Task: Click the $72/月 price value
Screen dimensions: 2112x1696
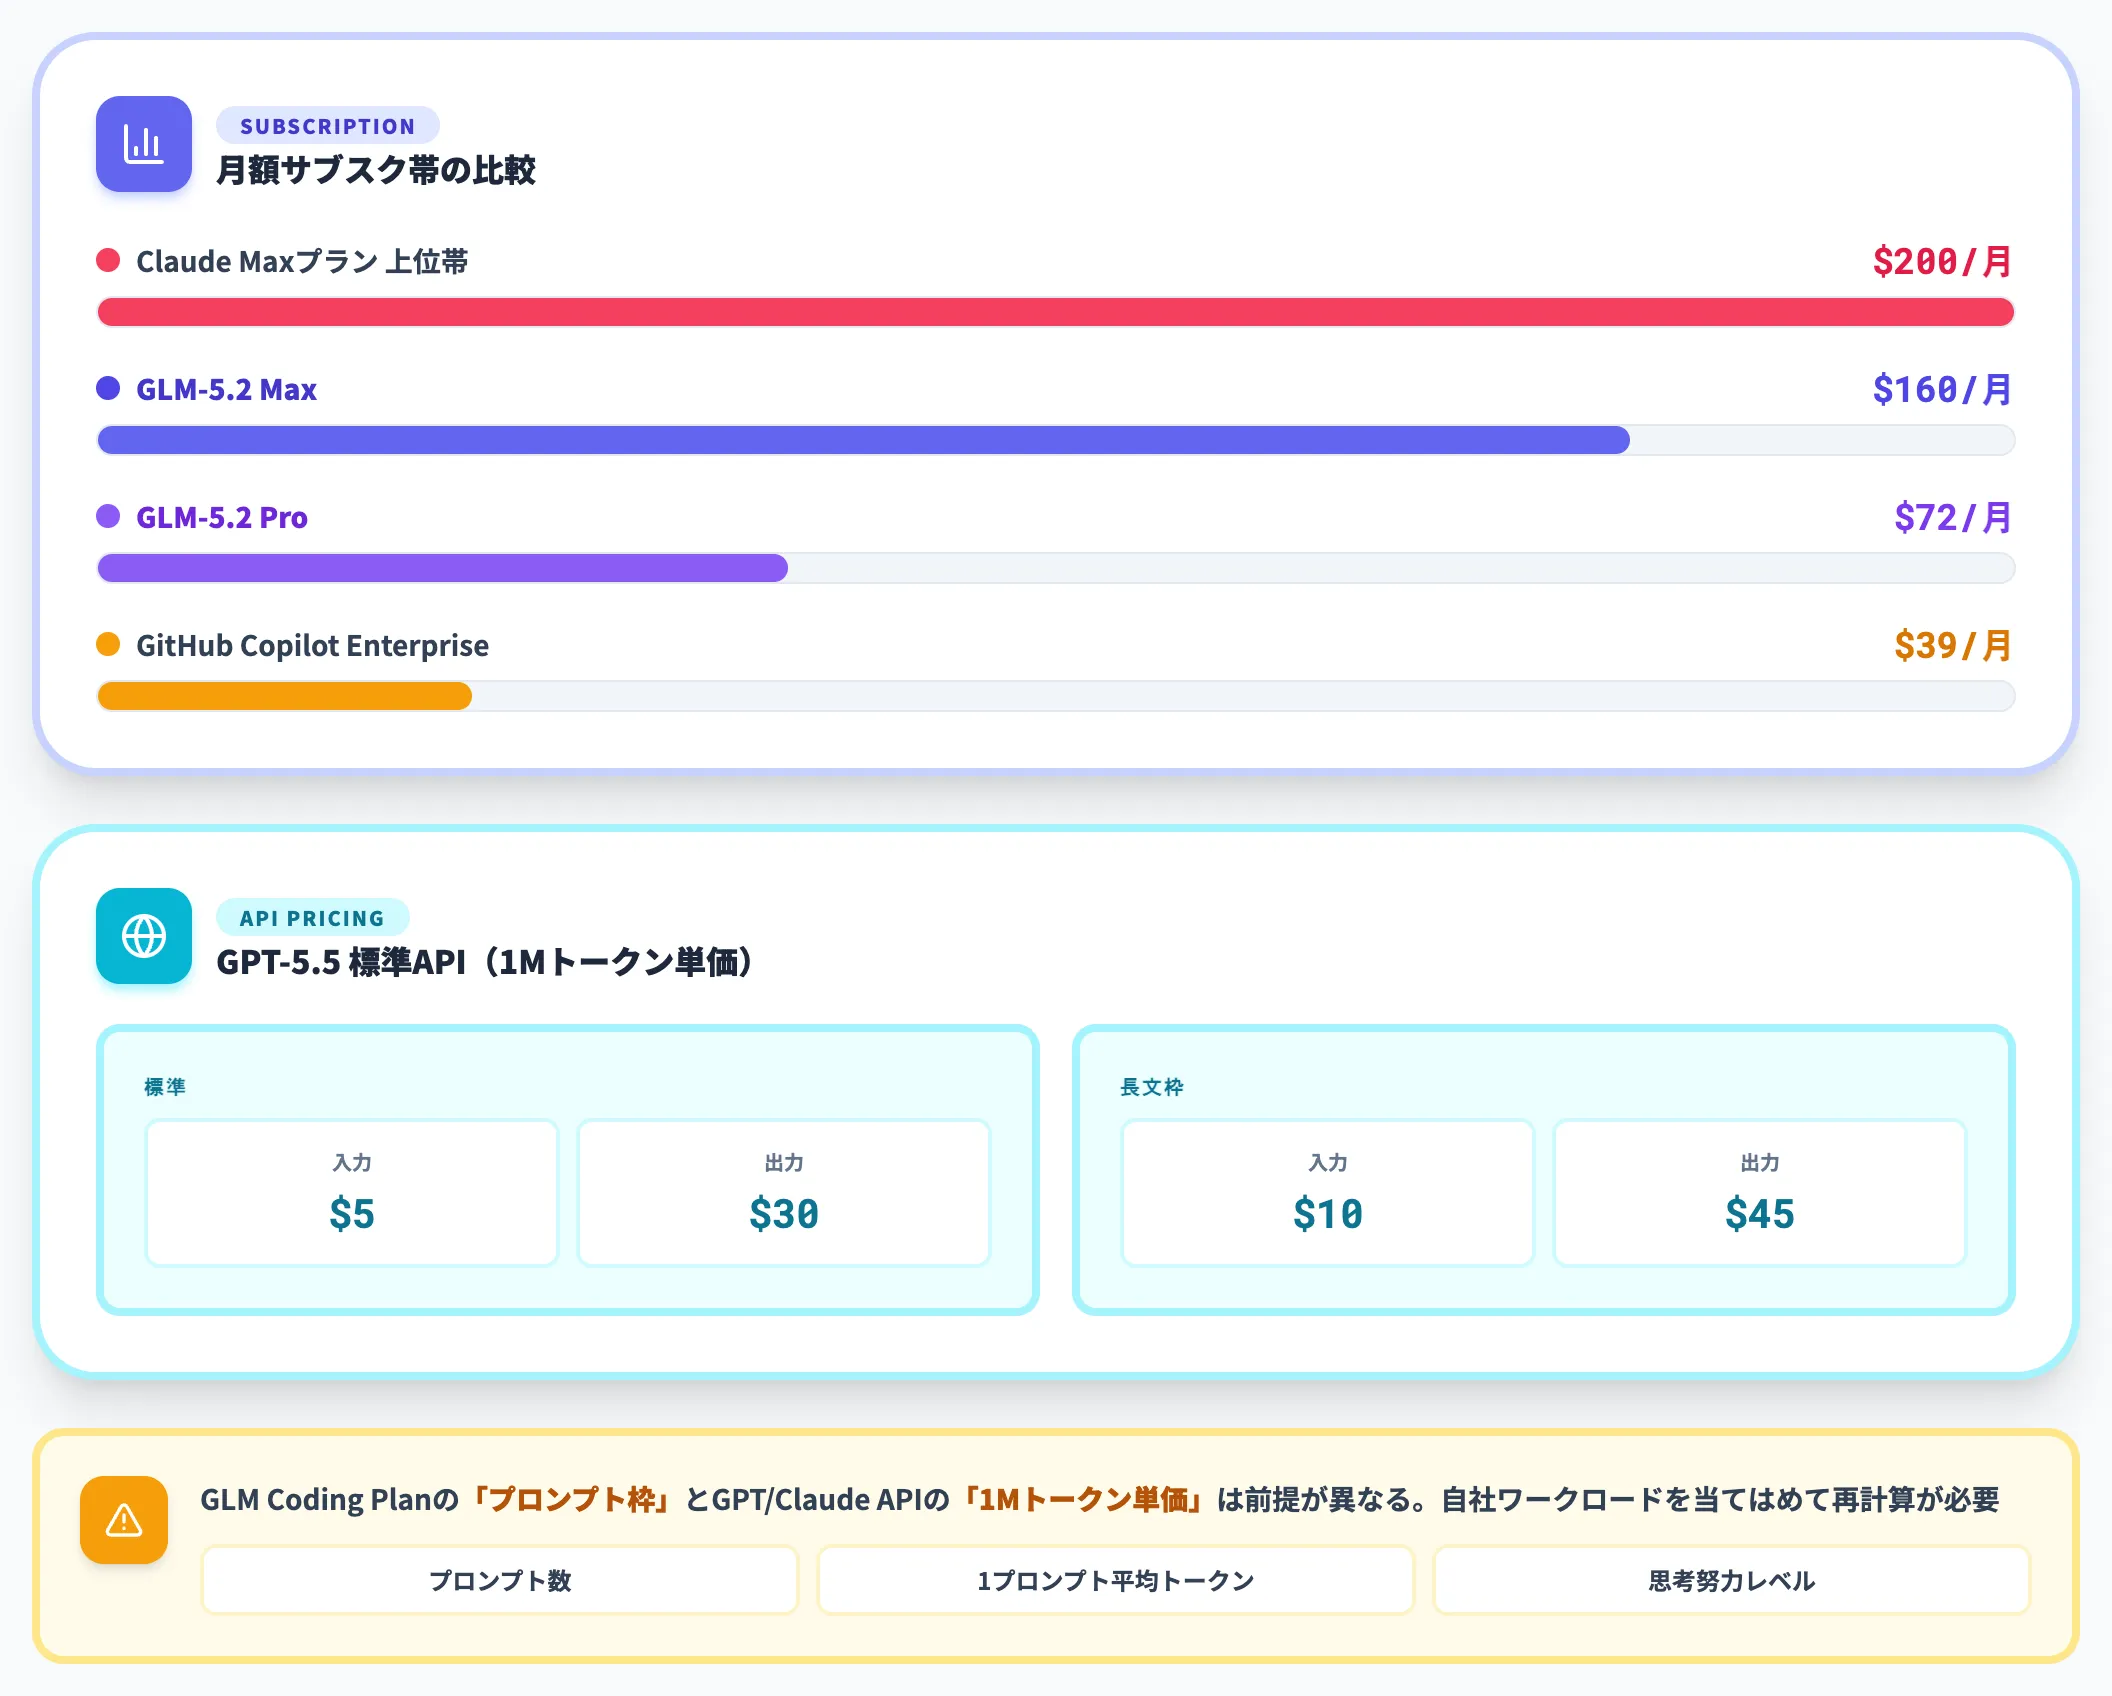Action: (1953, 517)
